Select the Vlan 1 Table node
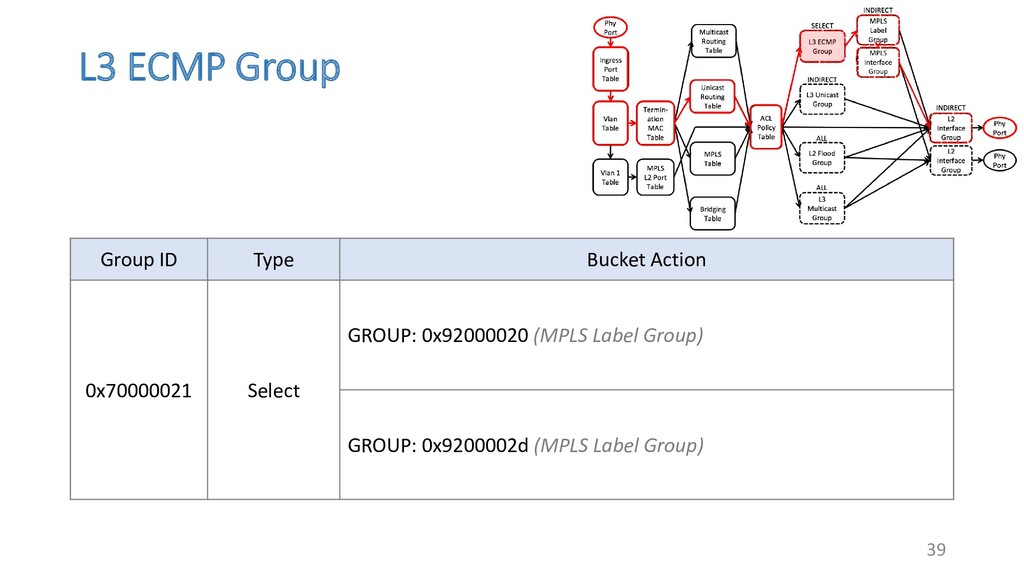1024x576 pixels. 610,177
